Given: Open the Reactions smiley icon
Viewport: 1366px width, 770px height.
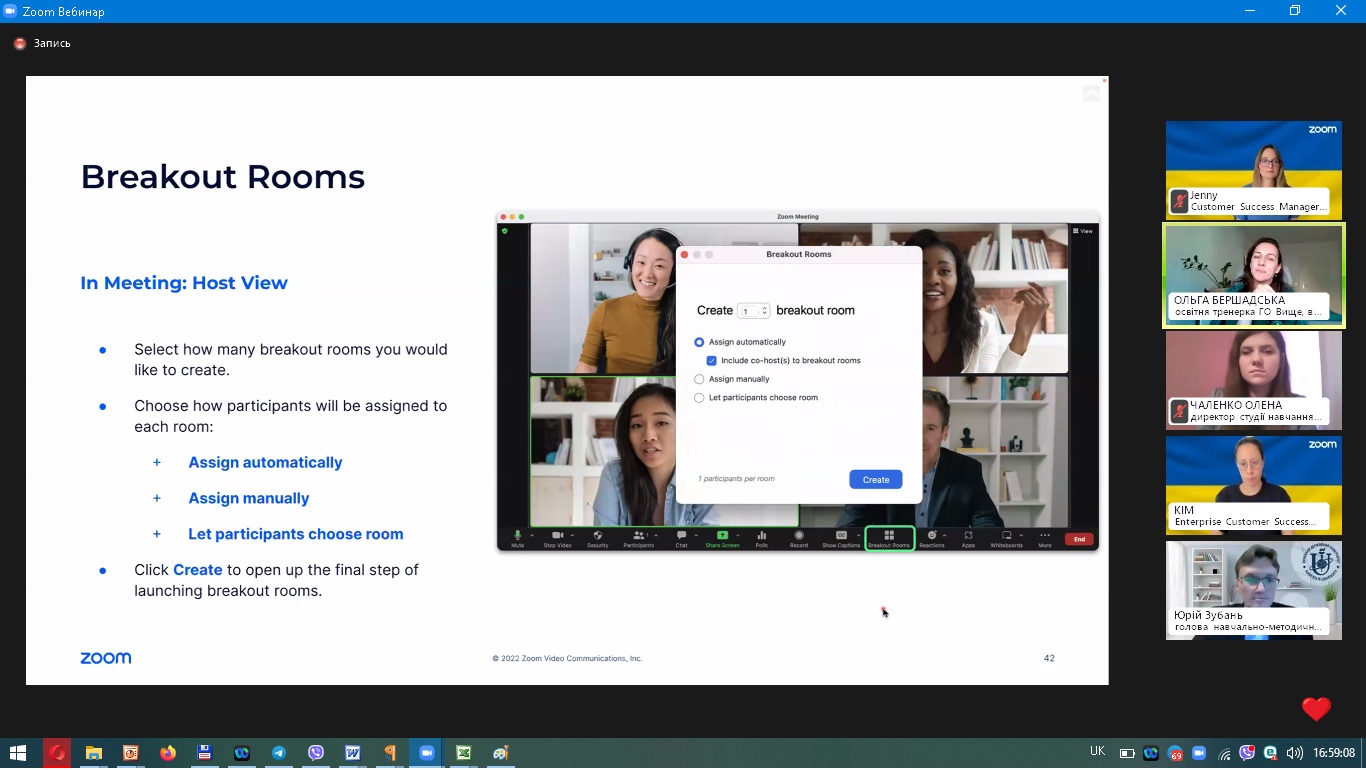Looking at the screenshot, I should tap(932, 536).
